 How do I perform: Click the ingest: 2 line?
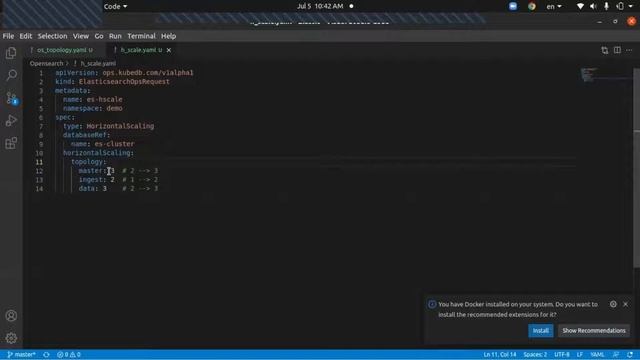click(x=118, y=180)
